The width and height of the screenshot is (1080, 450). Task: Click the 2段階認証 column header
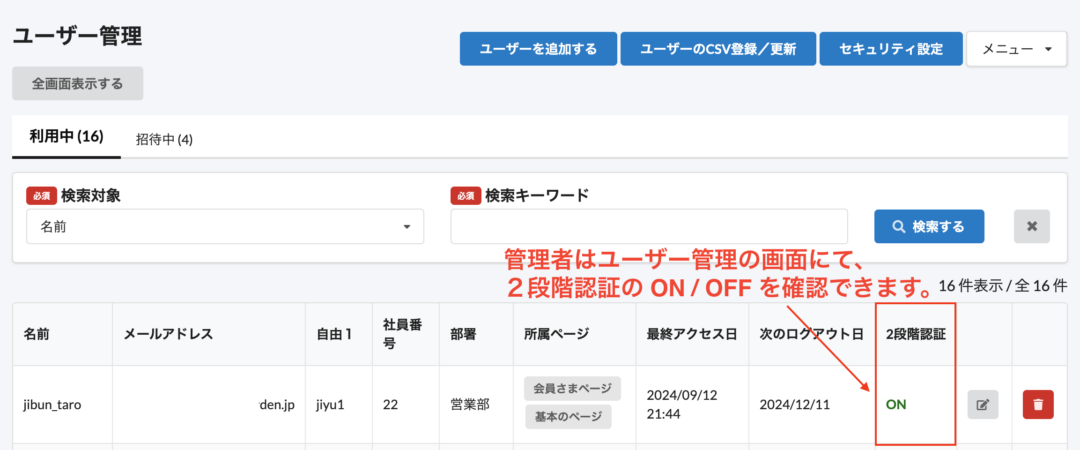tap(915, 334)
